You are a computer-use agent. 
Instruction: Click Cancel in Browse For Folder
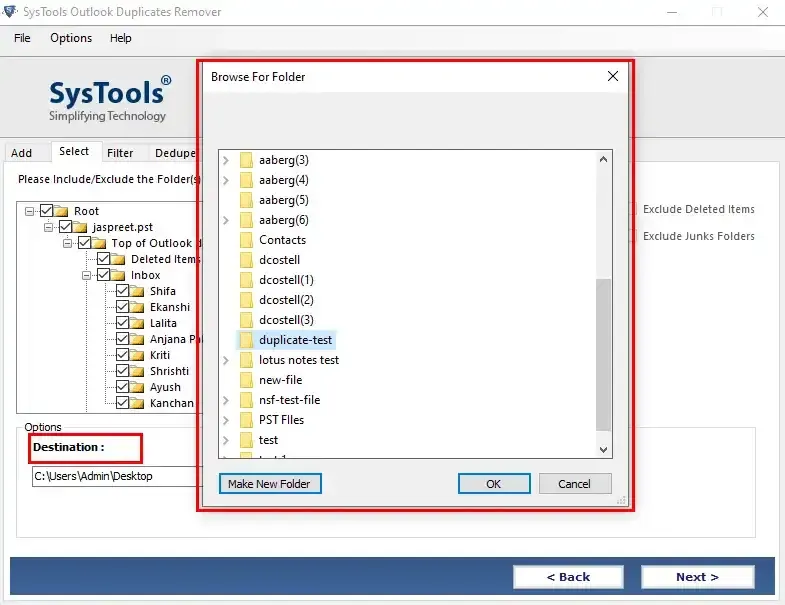pos(575,484)
